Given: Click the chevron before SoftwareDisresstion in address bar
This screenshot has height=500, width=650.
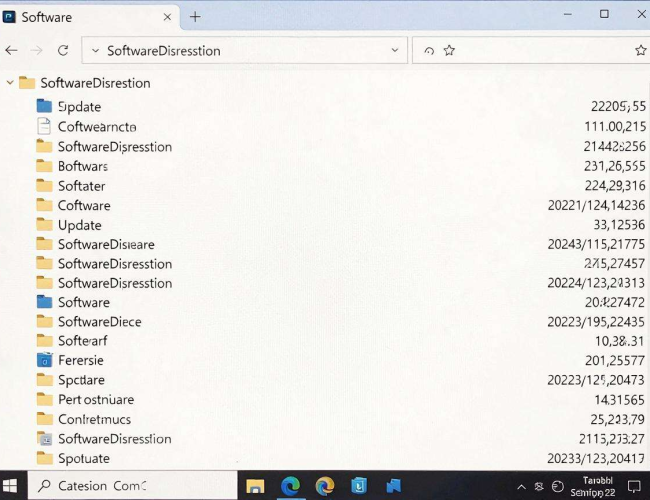Looking at the screenshot, I should (x=95, y=51).
